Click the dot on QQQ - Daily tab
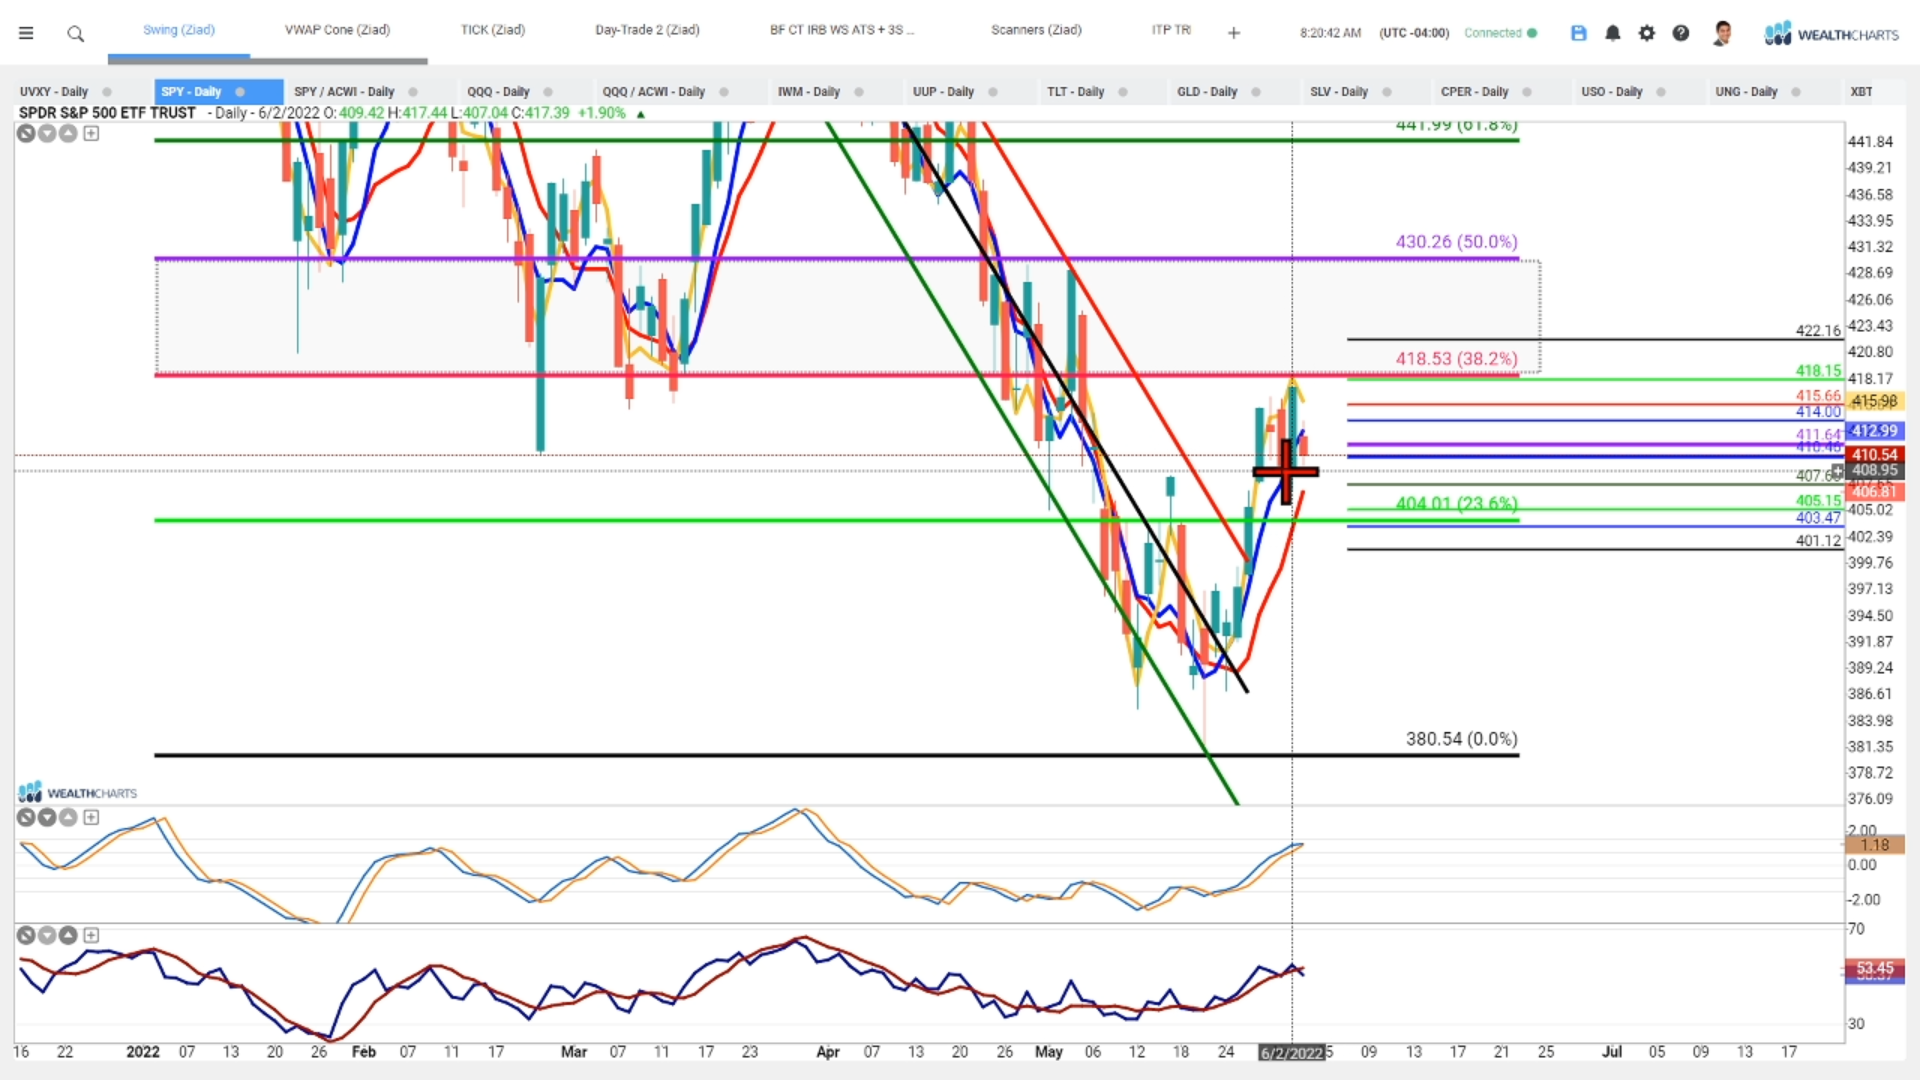The image size is (1920, 1080). pos(548,92)
